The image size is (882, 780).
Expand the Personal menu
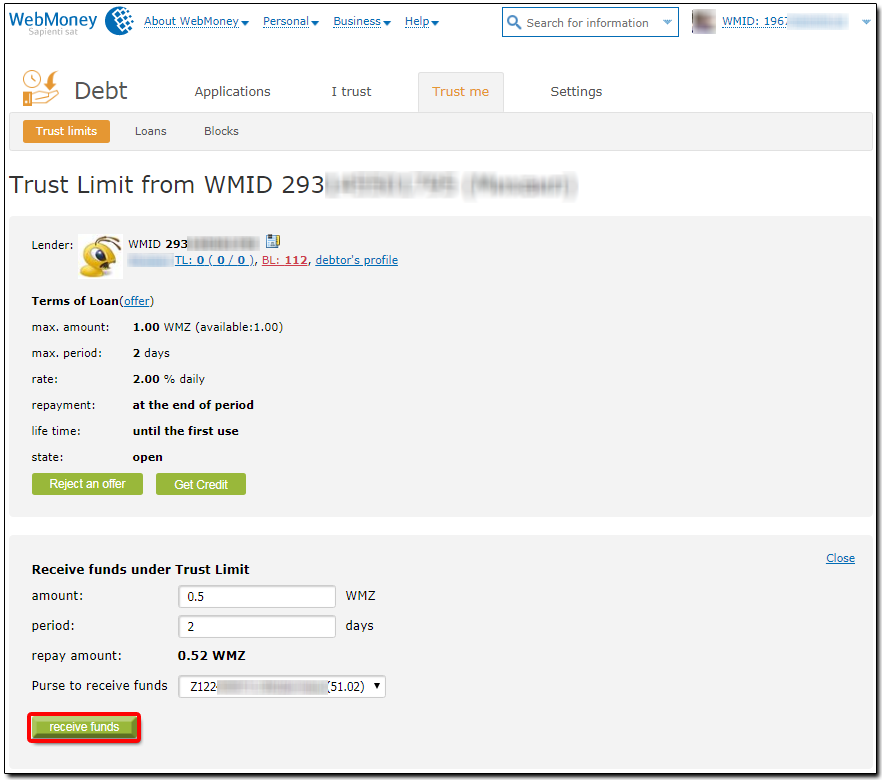[x=290, y=21]
